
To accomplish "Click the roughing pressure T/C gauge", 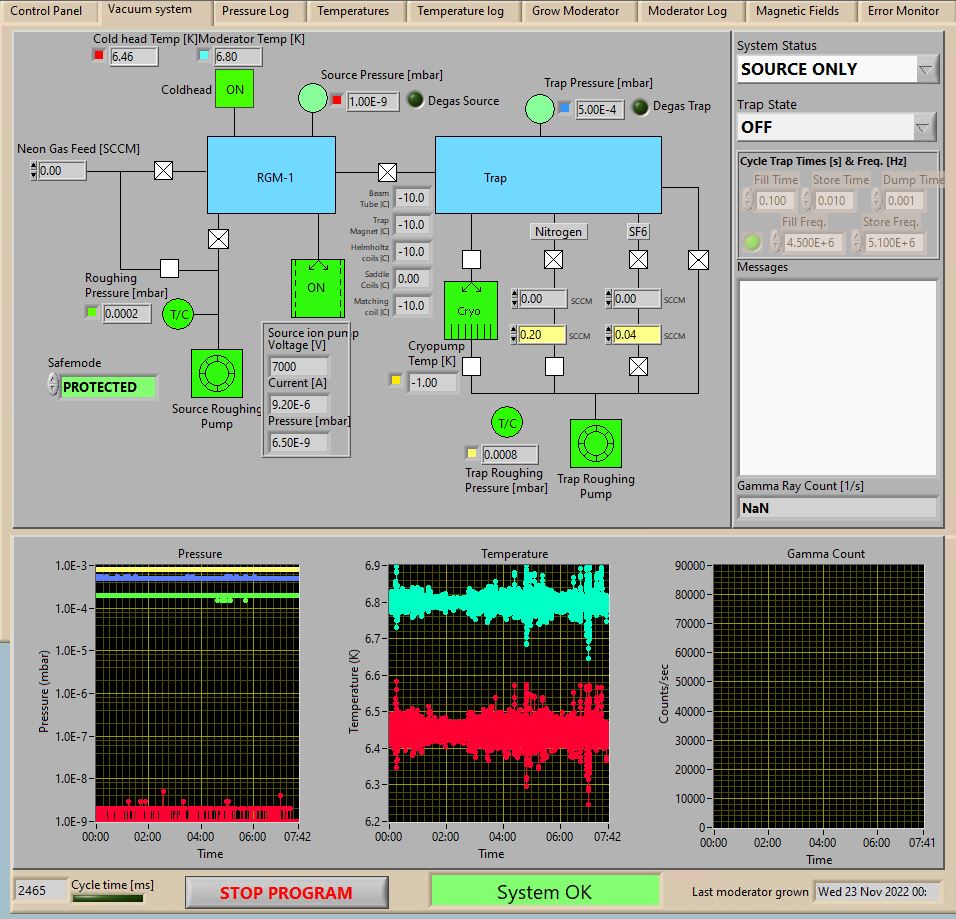I will 179,313.
